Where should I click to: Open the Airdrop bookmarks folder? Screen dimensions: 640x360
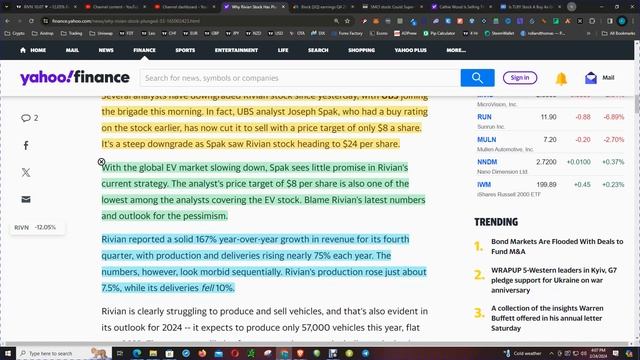(x=42, y=33)
